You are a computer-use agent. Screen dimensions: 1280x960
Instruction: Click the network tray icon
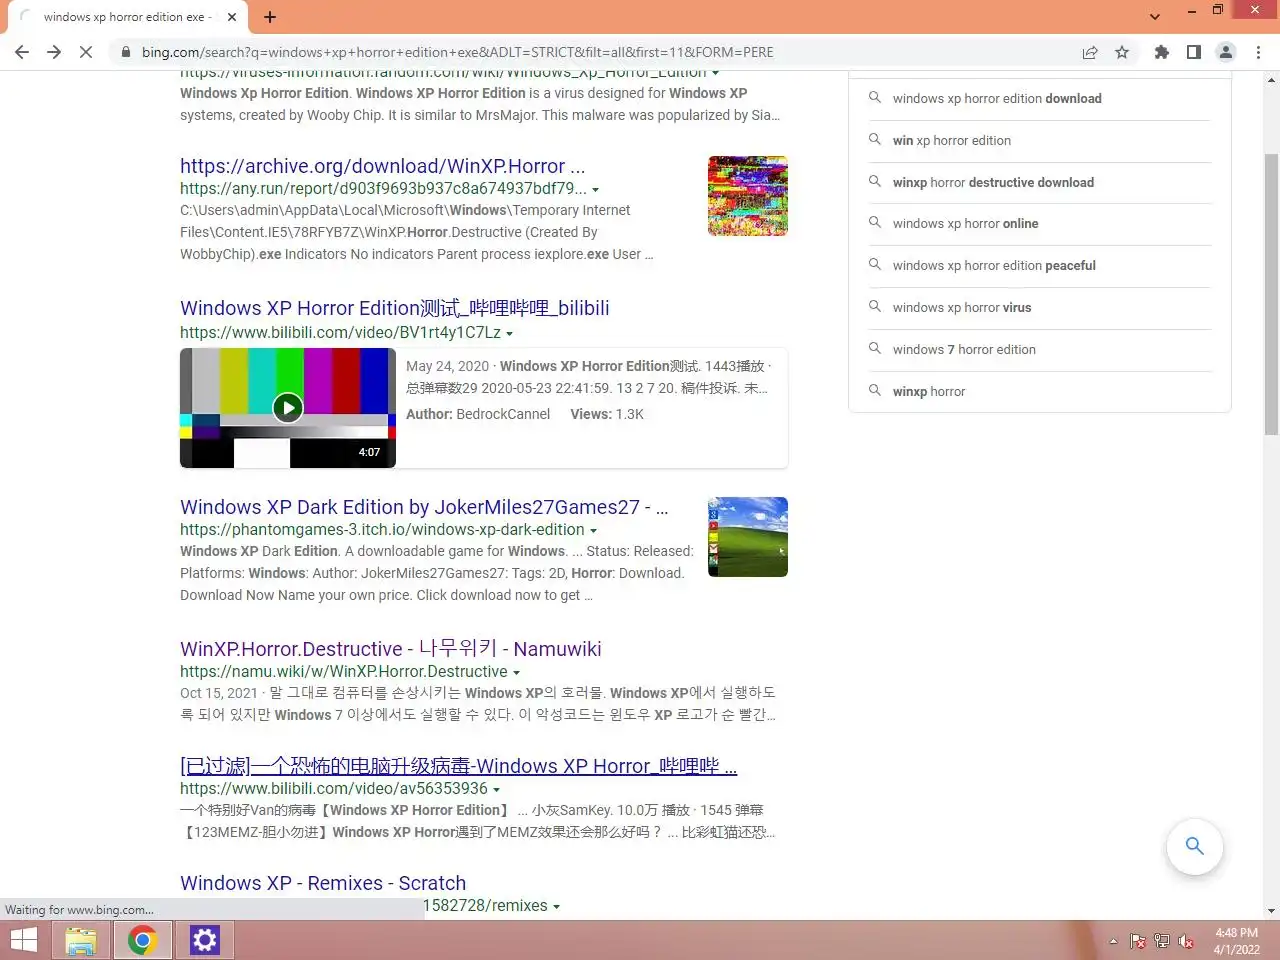click(1162, 941)
